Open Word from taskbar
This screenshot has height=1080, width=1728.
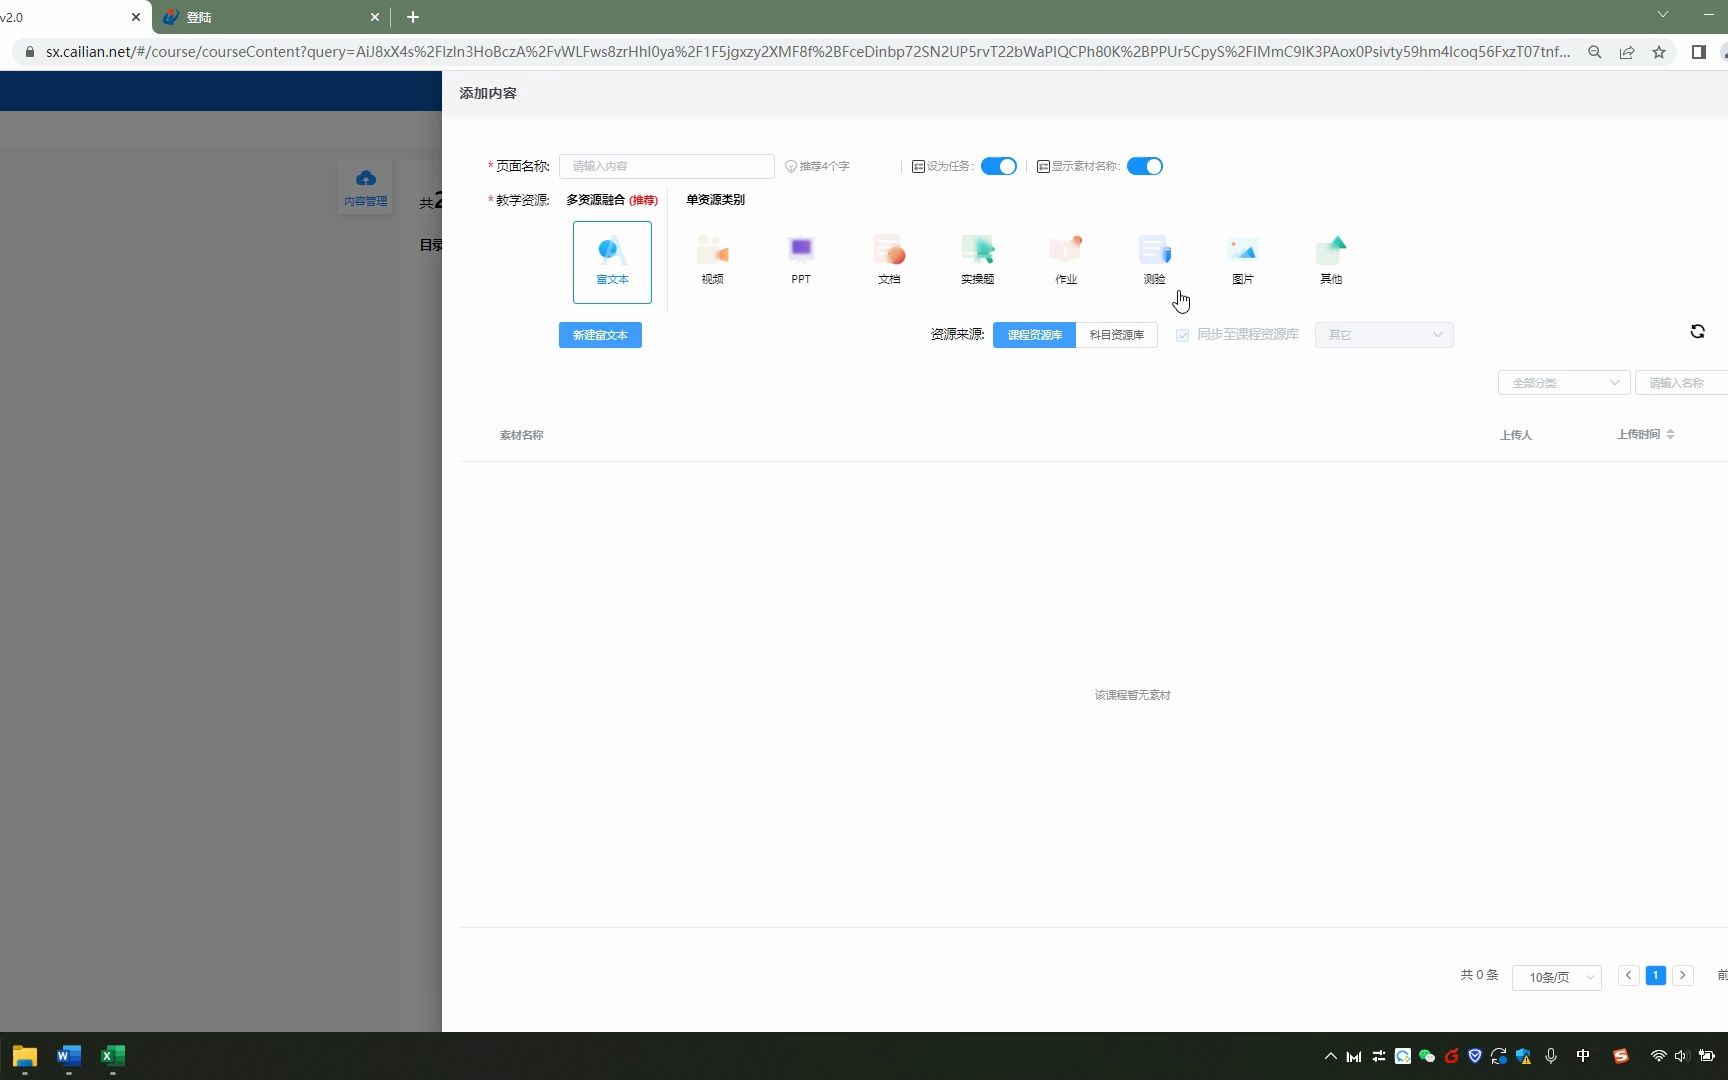tap(69, 1056)
